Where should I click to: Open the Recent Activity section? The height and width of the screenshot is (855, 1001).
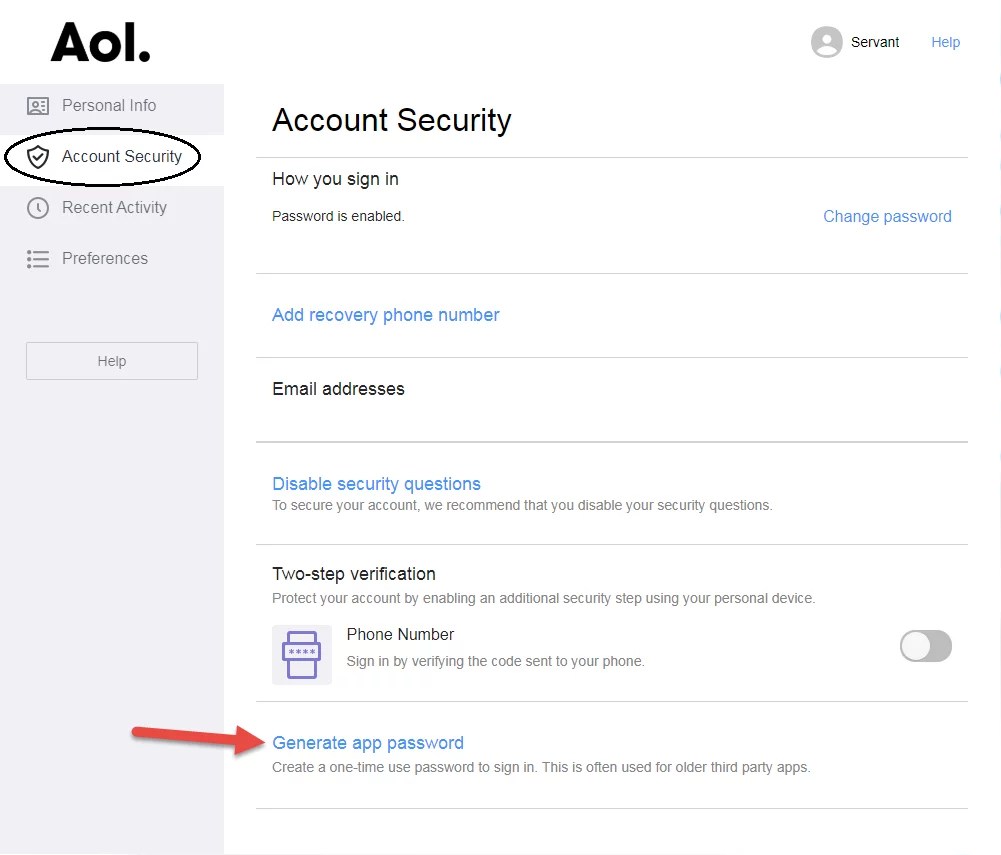click(x=113, y=207)
